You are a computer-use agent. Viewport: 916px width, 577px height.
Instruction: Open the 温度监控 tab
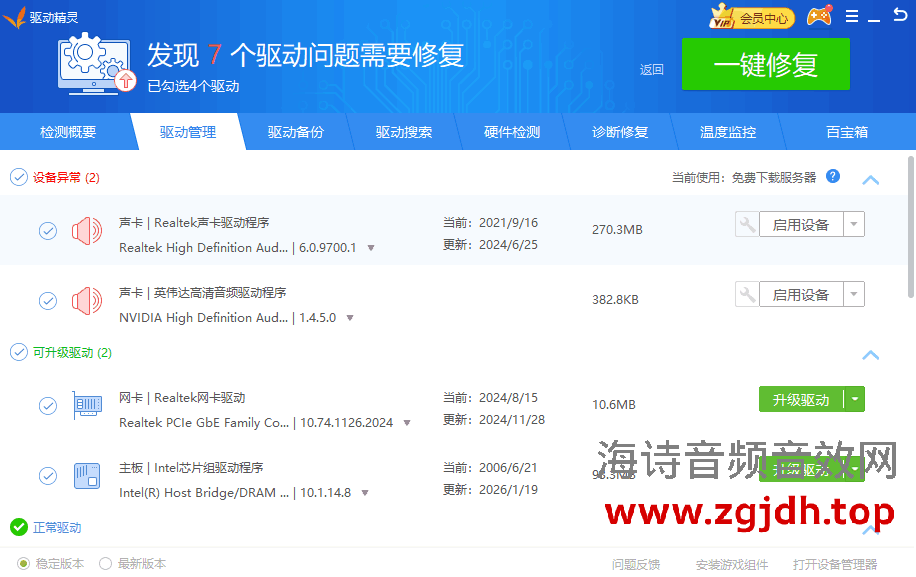[728, 132]
